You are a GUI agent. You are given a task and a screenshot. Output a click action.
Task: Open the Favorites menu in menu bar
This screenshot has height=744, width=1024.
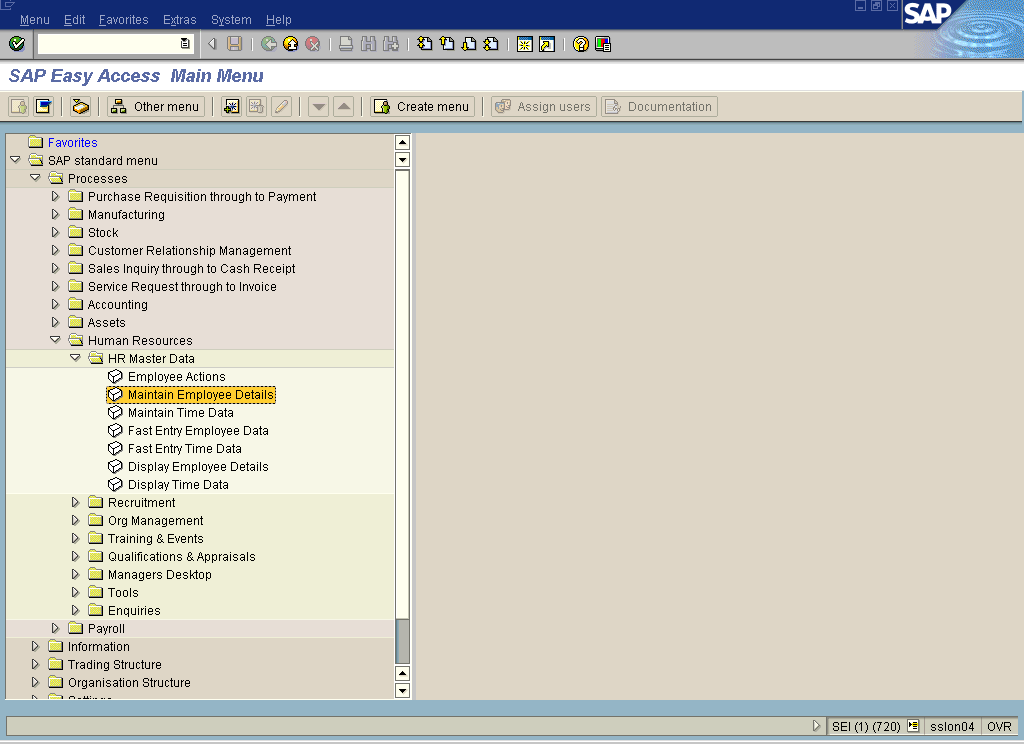tap(123, 20)
